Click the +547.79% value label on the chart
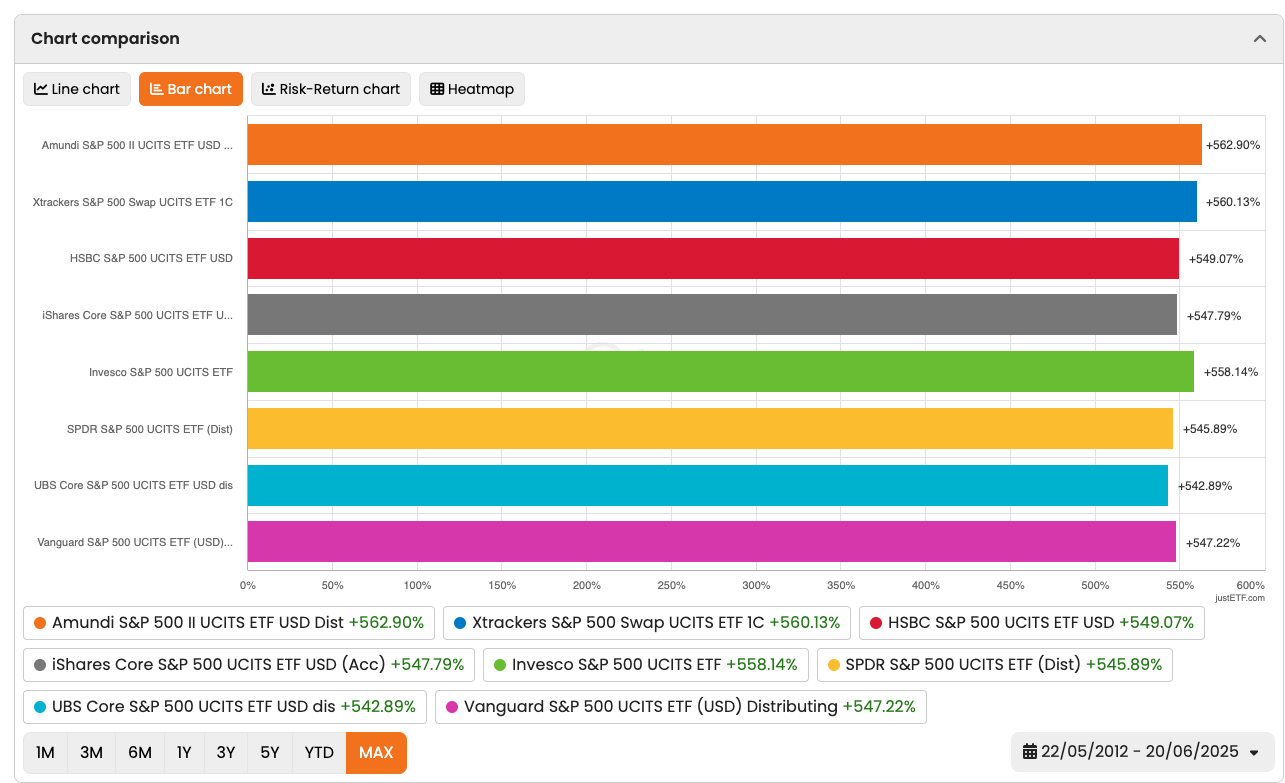This screenshot has width=1285, height=783. coord(1214,316)
